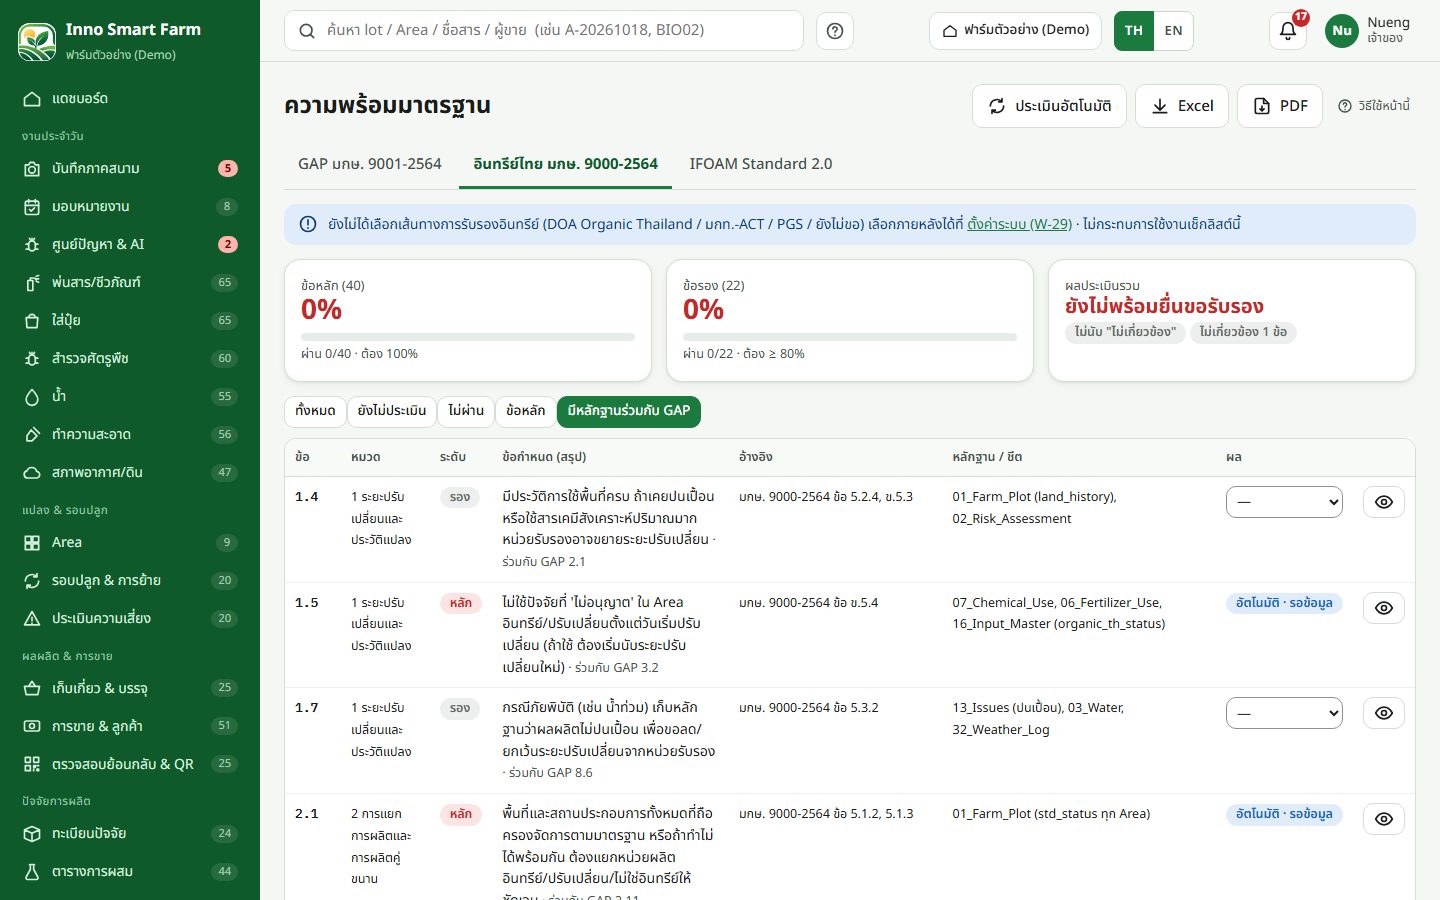Viewport: 1440px width, 900px height.
Task: Open the notifications bell
Action: pyautogui.click(x=1288, y=31)
